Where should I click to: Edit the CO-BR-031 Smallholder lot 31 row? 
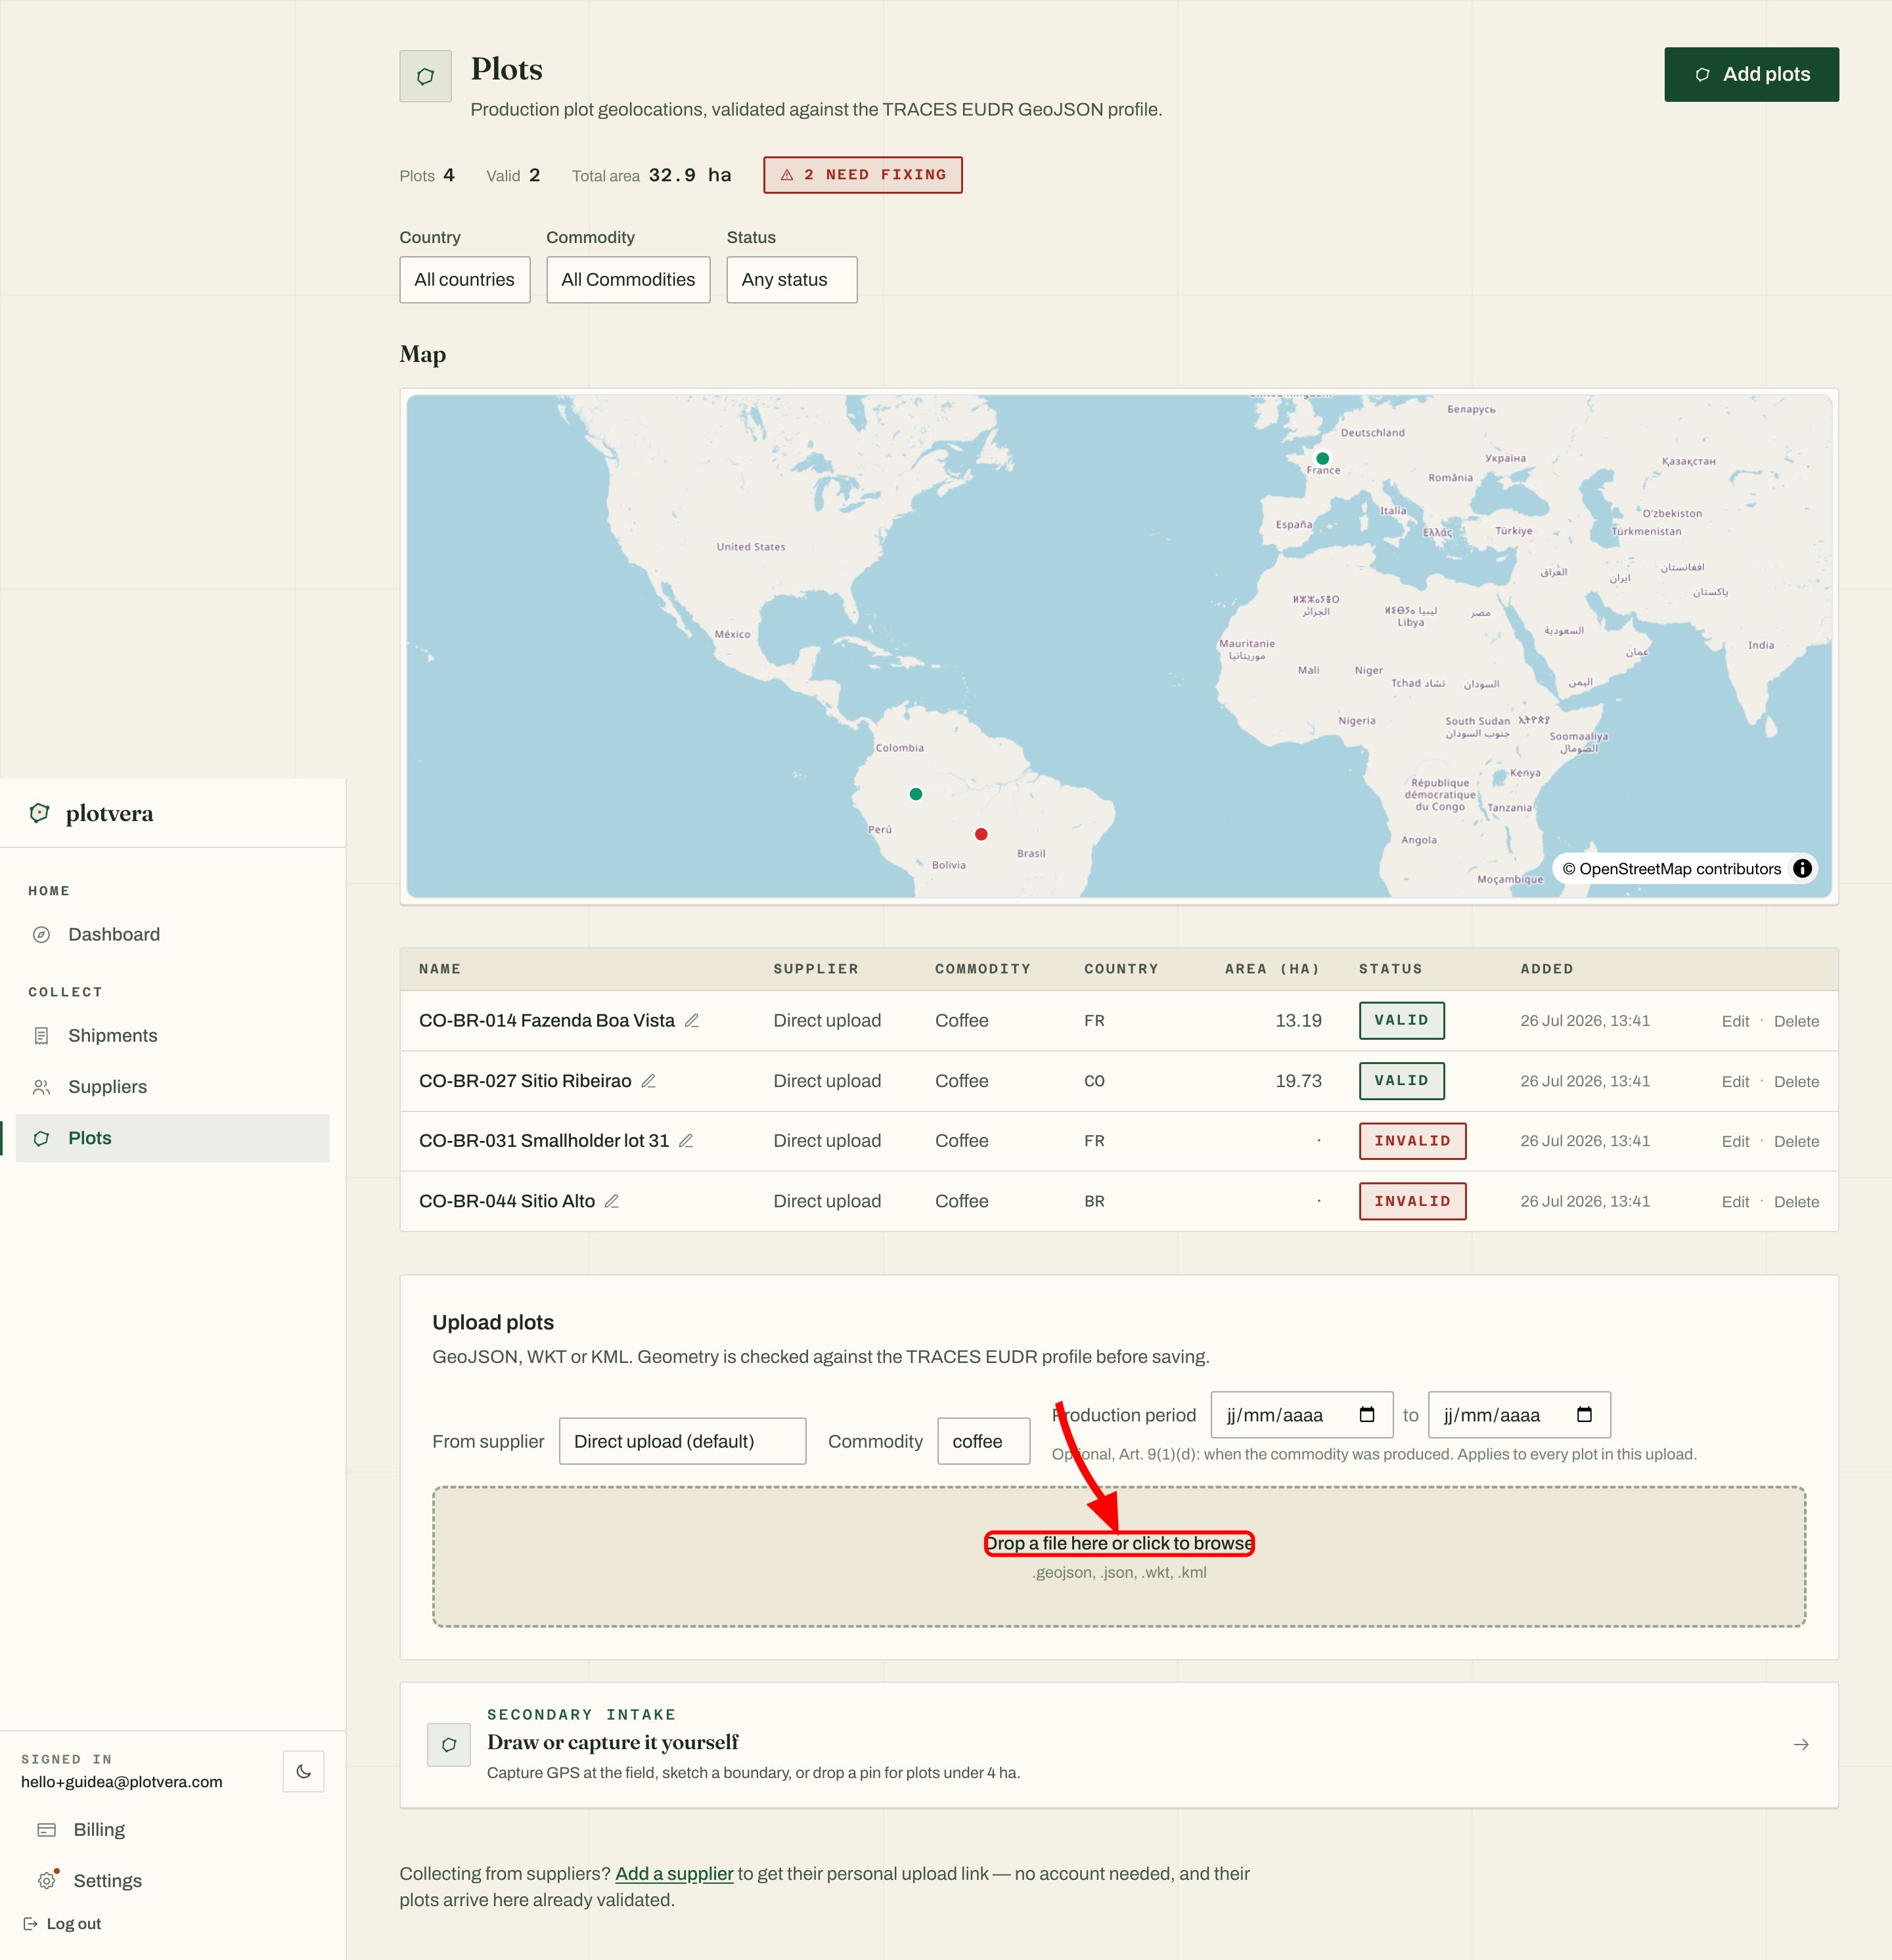(x=1735, y=1141)
